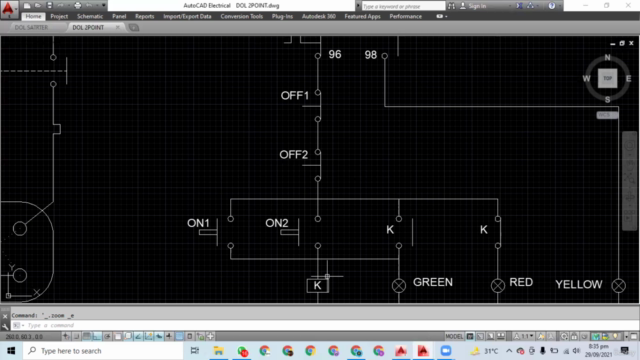The height and width of the screenshot is (360, 640).
Task: Expand the ribbon display options dropdown
Action: point(442,16)
